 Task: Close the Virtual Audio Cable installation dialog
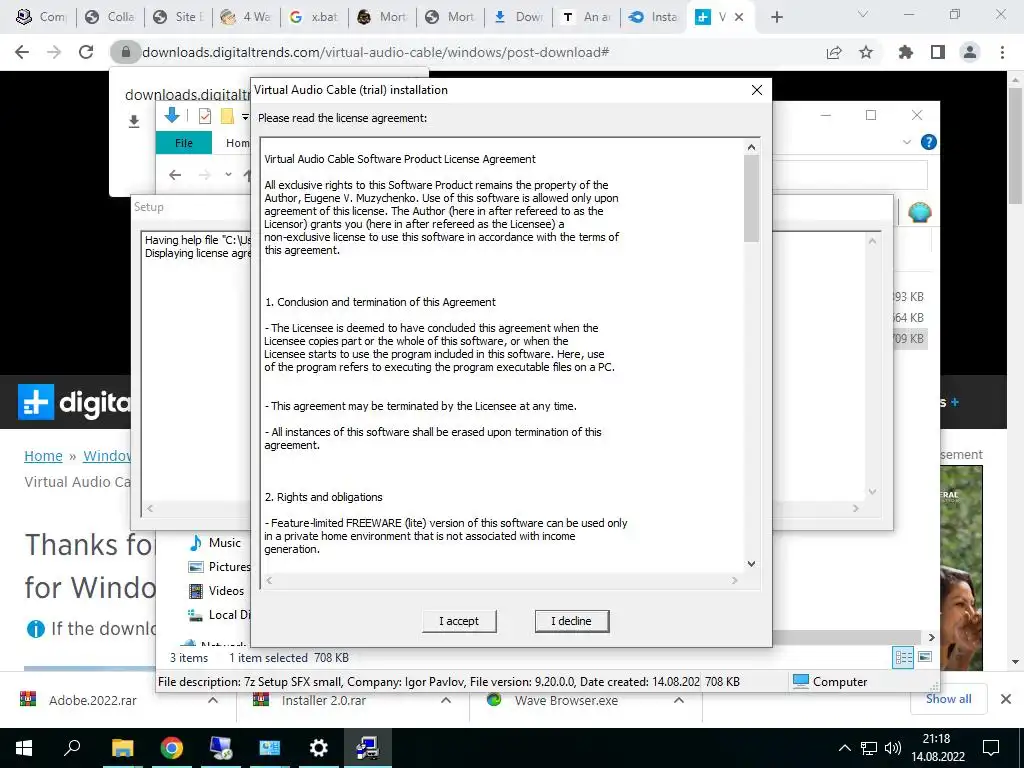click(756, 90)
